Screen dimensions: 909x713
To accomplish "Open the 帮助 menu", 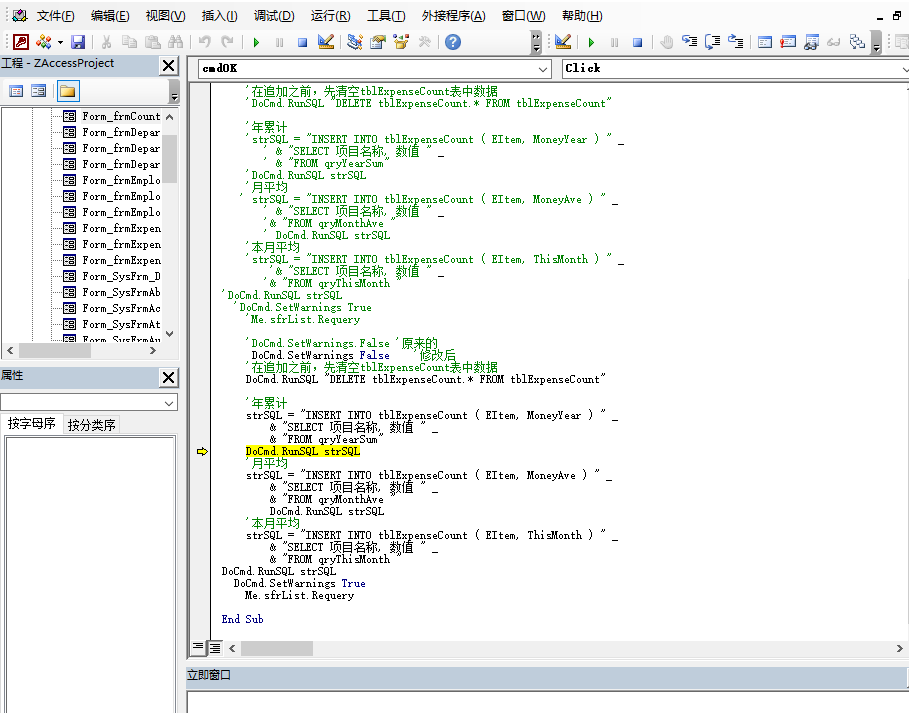I will (582, 16).
